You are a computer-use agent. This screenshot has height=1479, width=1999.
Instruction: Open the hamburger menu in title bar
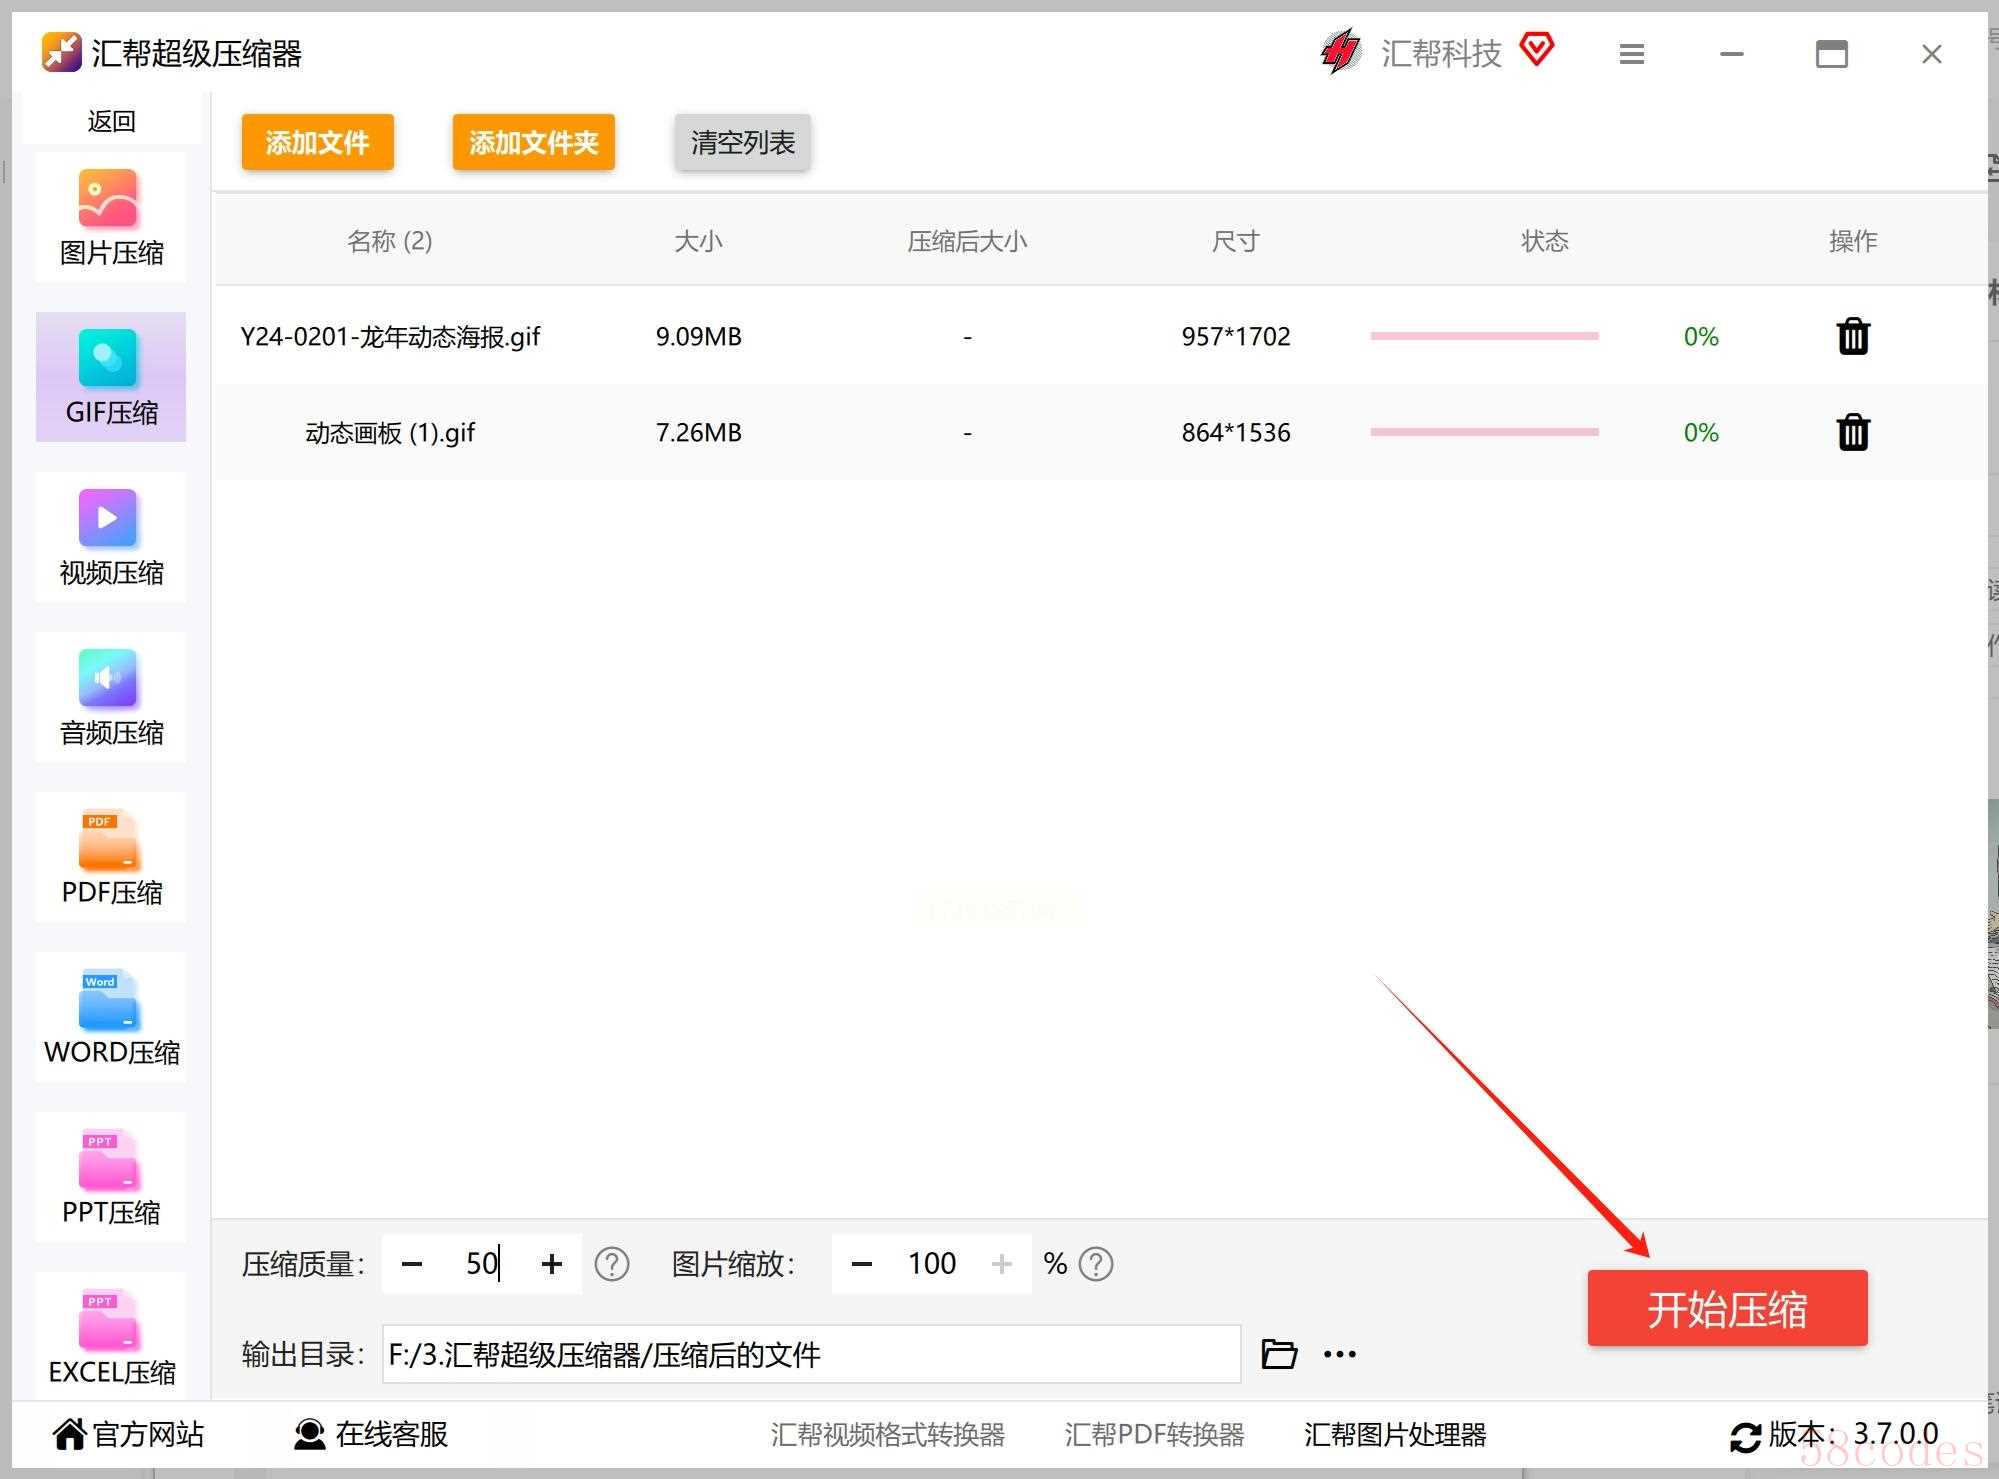1632,54
